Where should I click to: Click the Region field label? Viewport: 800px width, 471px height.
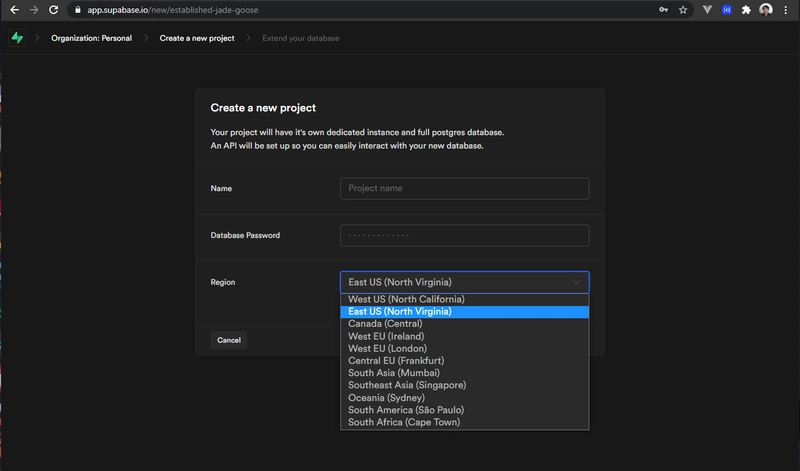pyautogui.click(x=222, y=282)
